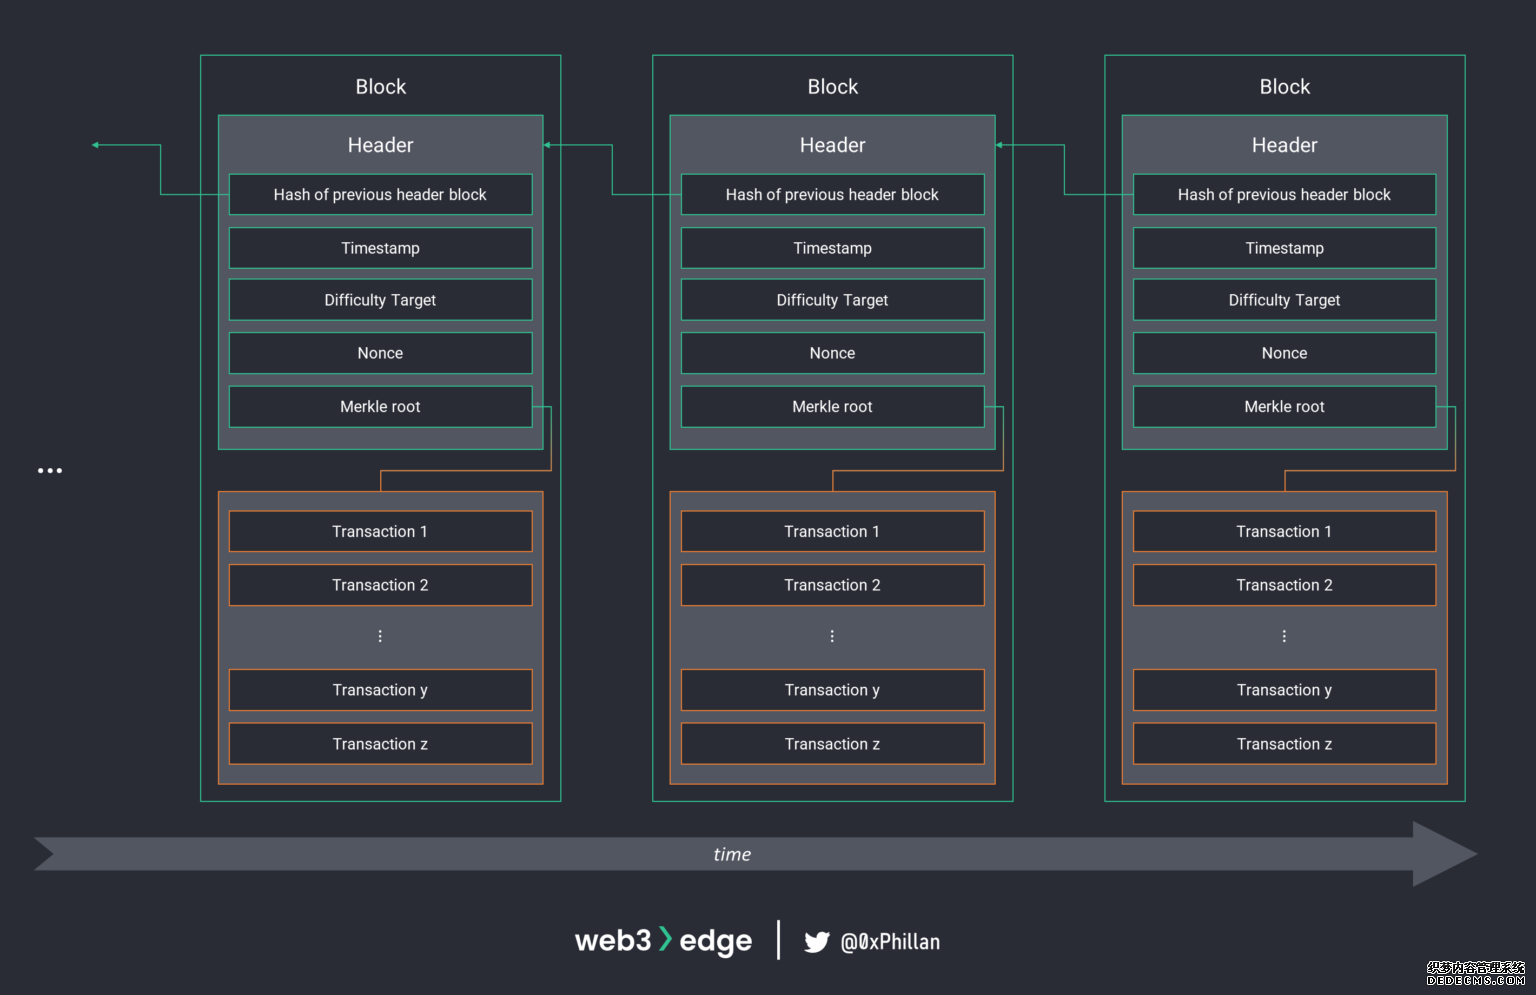Click the Timestamp field in the middle block
This screenshot has width=1536, height=995.
tap(833, 248)
